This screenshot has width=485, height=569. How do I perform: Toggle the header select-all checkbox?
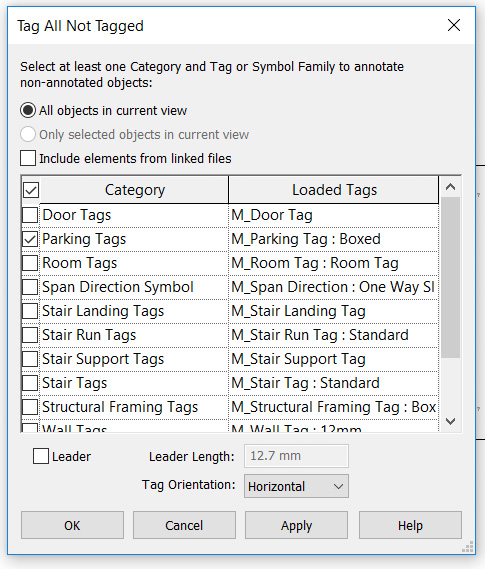click(31, 190)
